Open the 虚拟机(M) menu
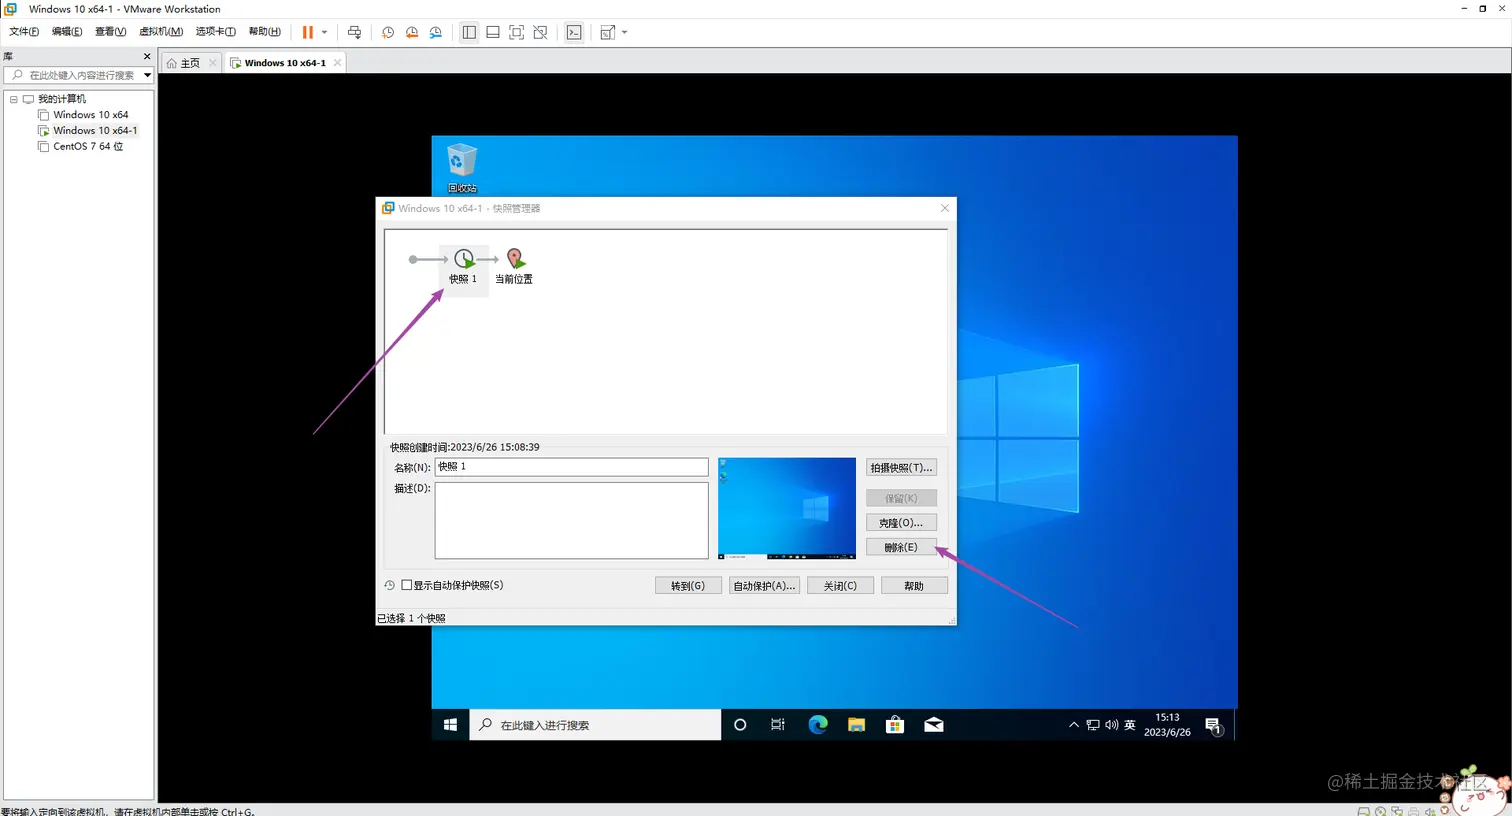This screenshot has height=816, width=1512. click(x=161, y=32)
